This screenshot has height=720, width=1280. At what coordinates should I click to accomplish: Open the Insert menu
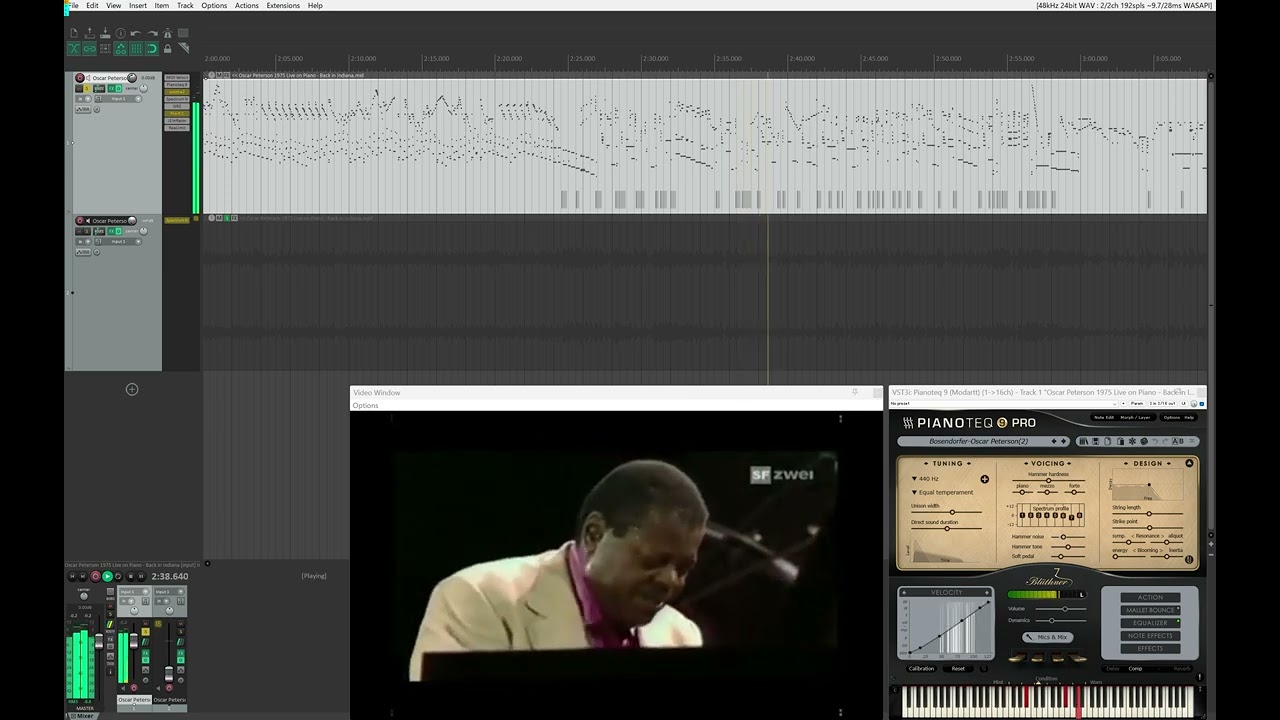138,6
